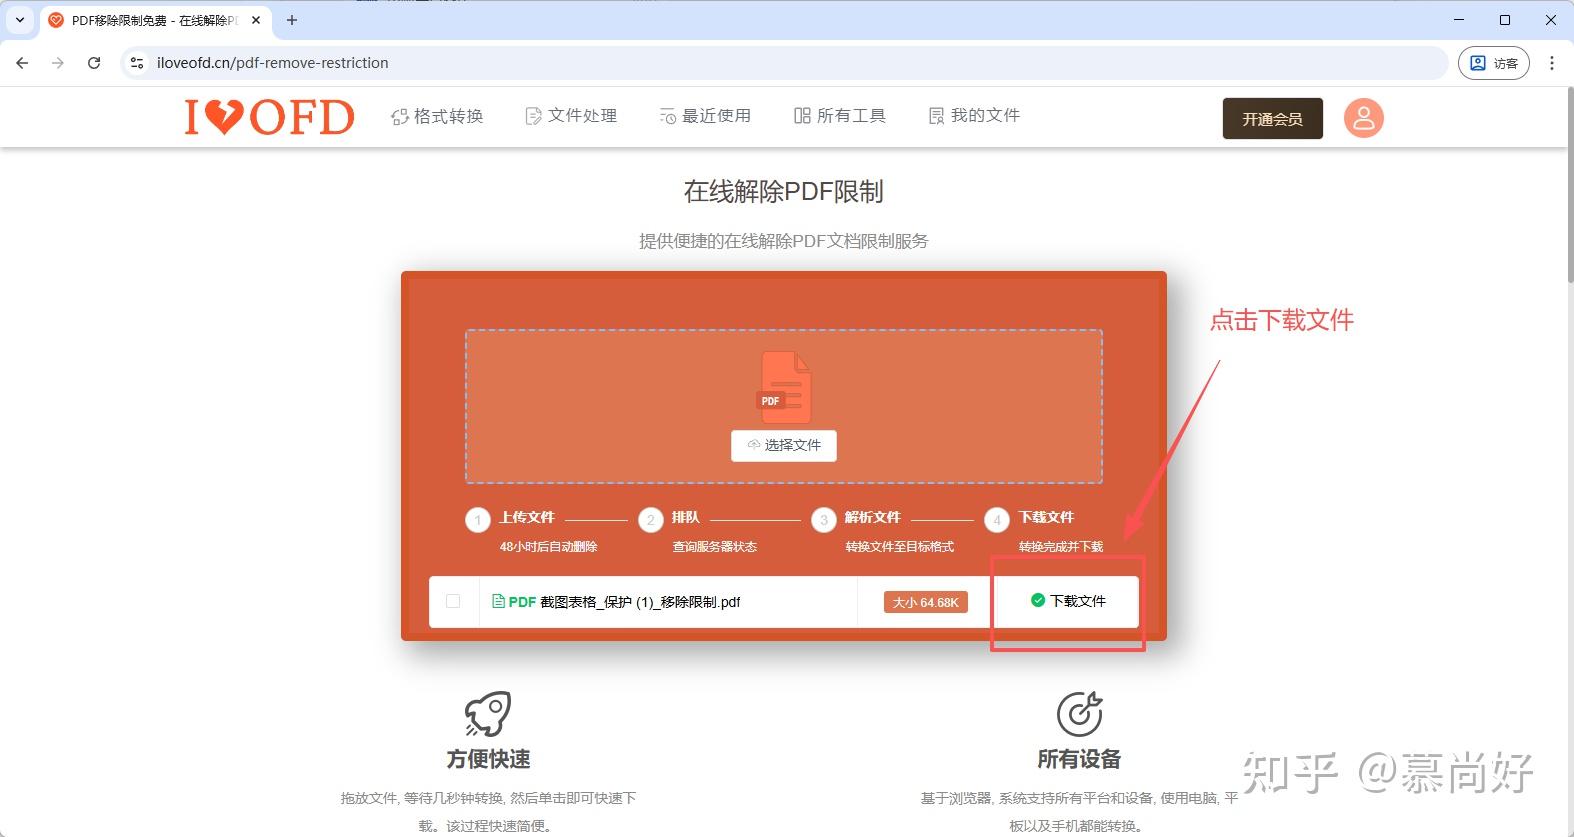1574x837 pixels.
Task: Open 我的文件 in navigation
Action: 974,116
